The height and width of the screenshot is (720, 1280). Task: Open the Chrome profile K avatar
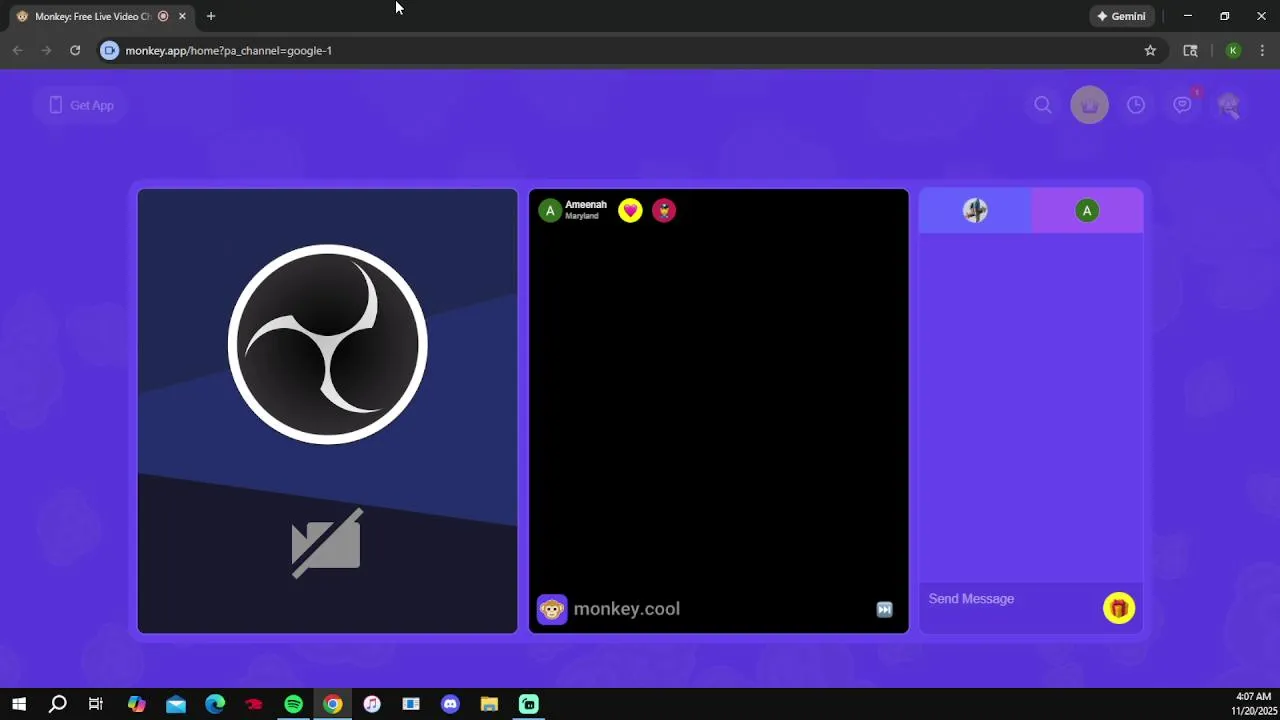click(1233, 50)
